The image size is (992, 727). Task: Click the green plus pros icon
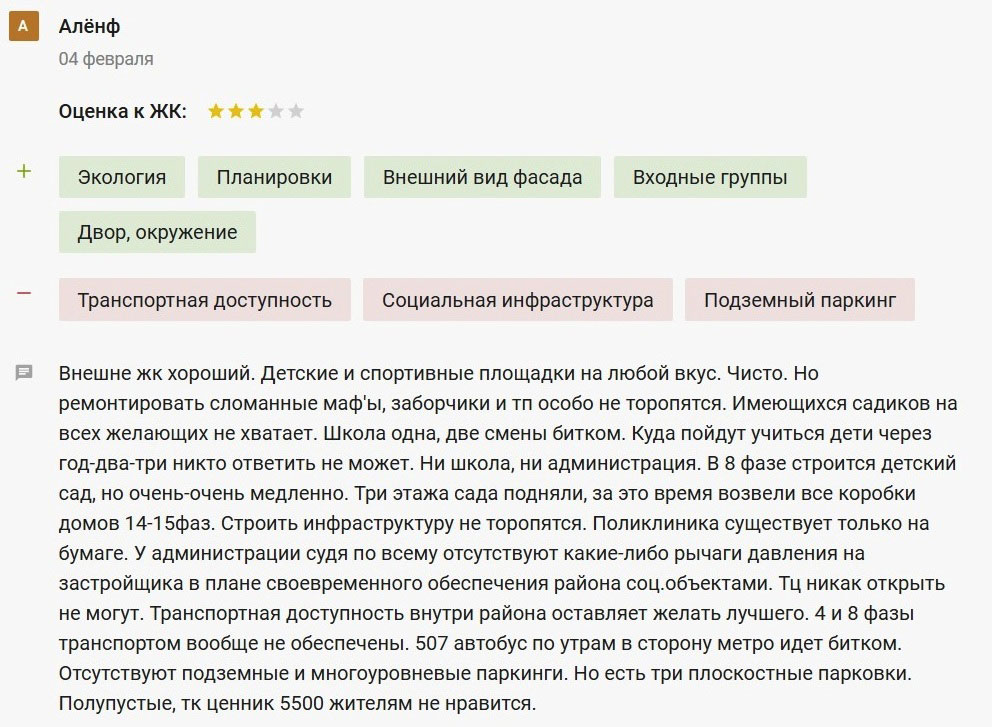(x=23, y=171)
